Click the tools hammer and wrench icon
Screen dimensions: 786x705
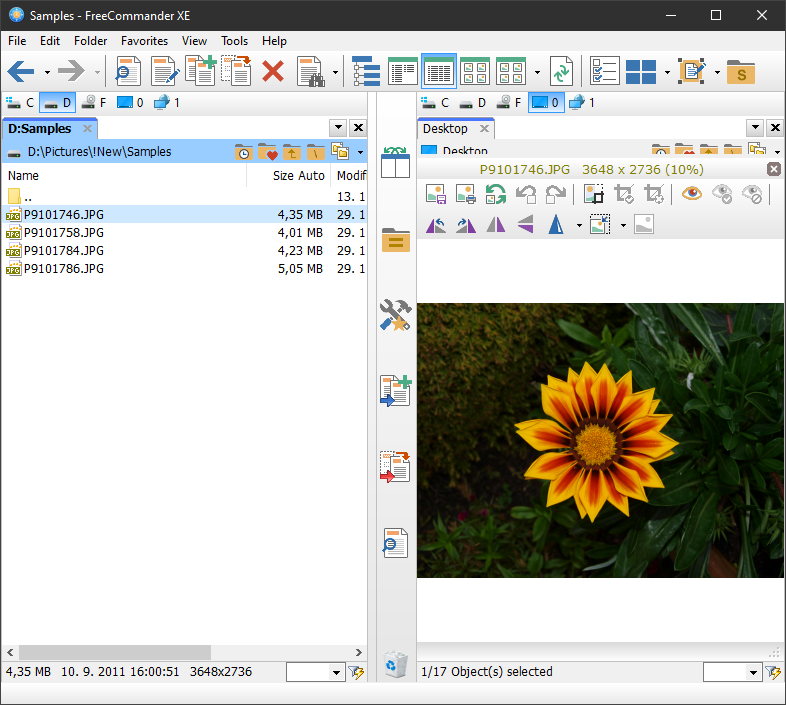[x=395, y=315]
